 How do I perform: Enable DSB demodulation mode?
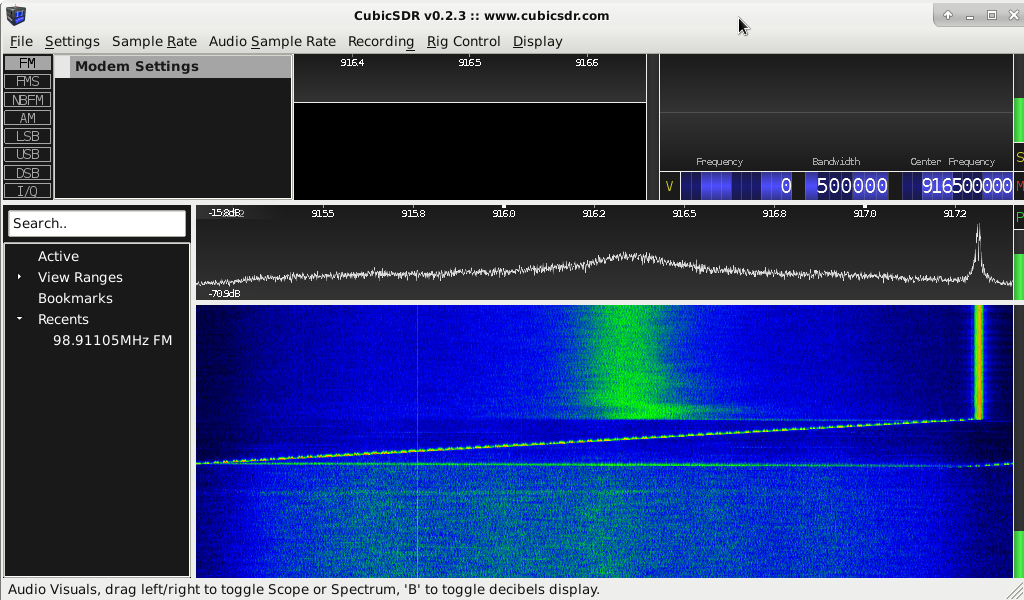point(27,173)
